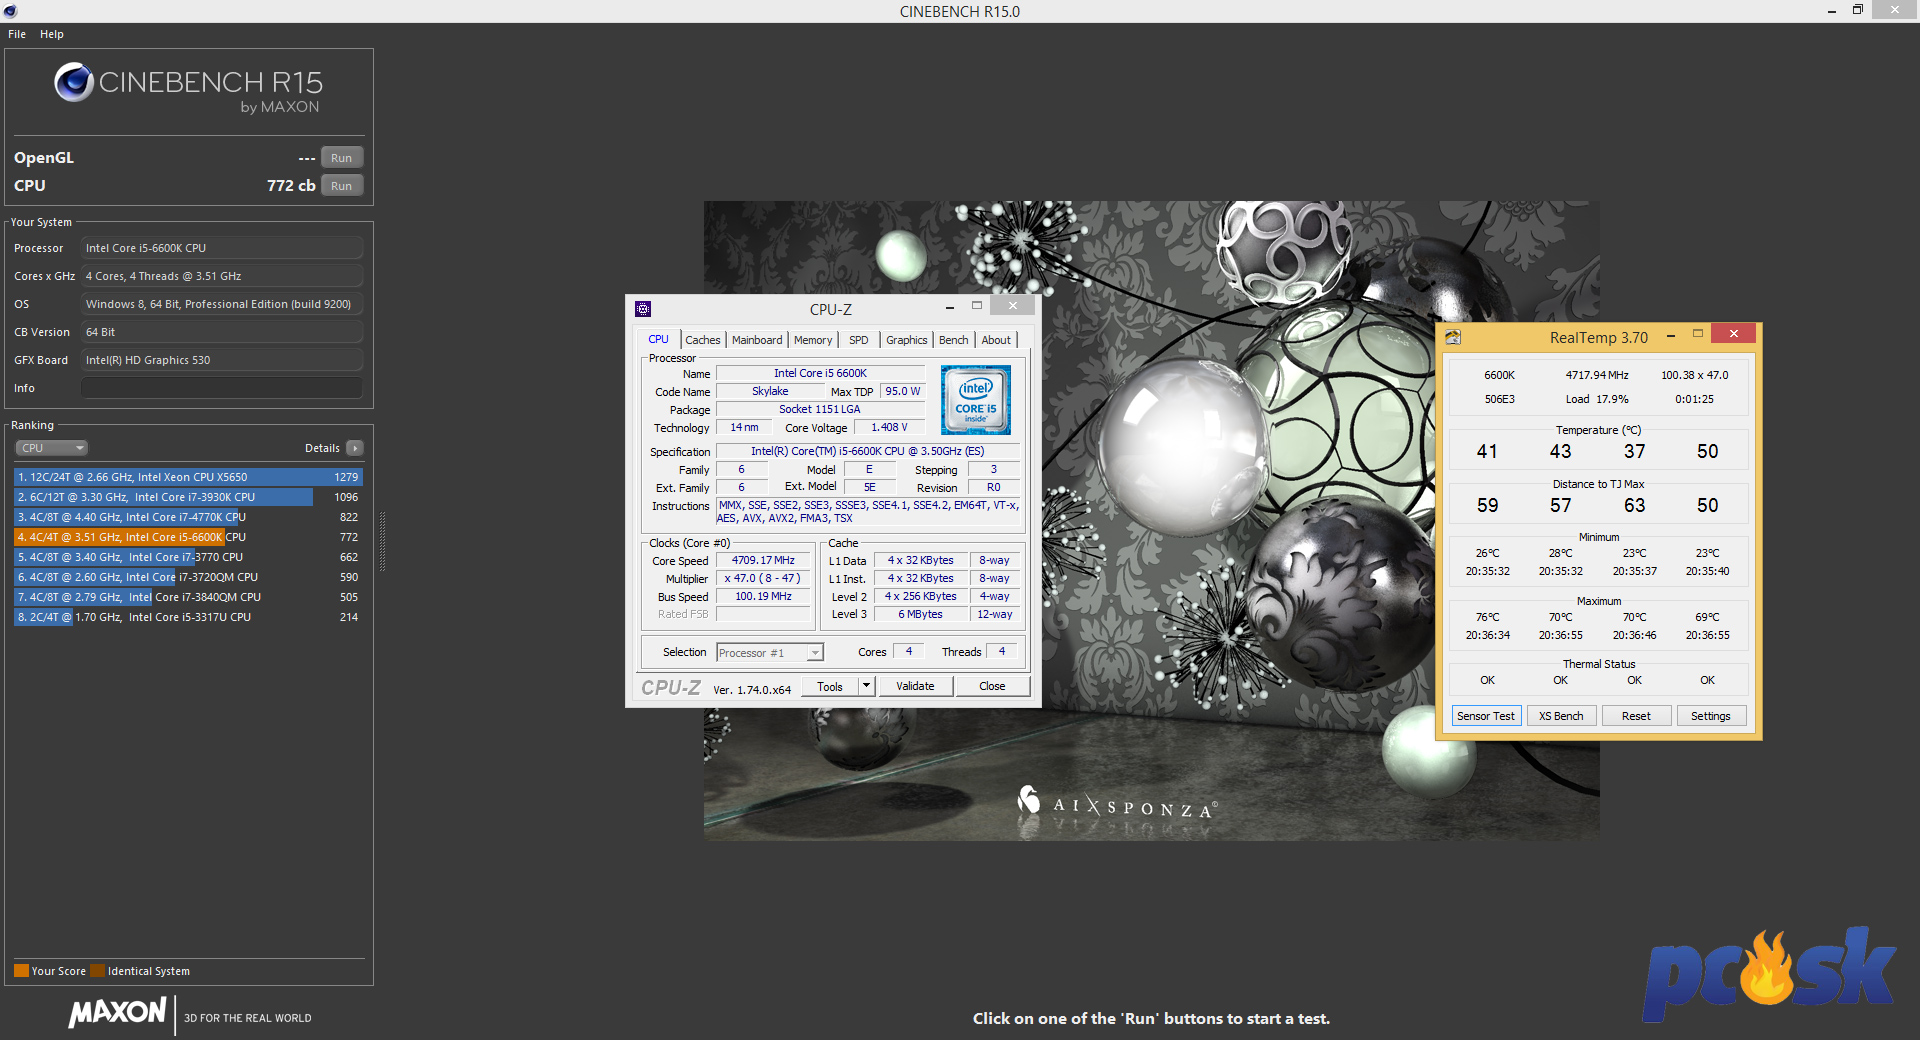Viewport: 1920px width, 1040px height.
Task: Select ranking row Intel Core i7-4770K CPU
Action: (x=188, y=517)
